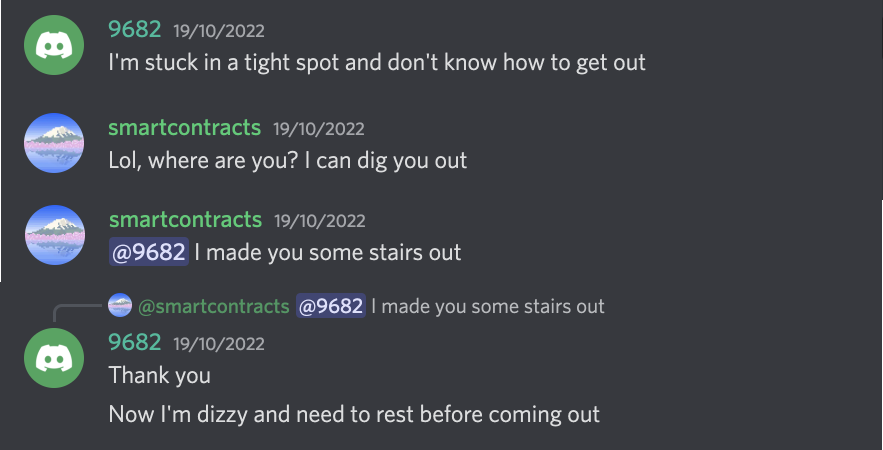Click the mountain avatar beside 'Lol, where are you?'

click(53, 142)
